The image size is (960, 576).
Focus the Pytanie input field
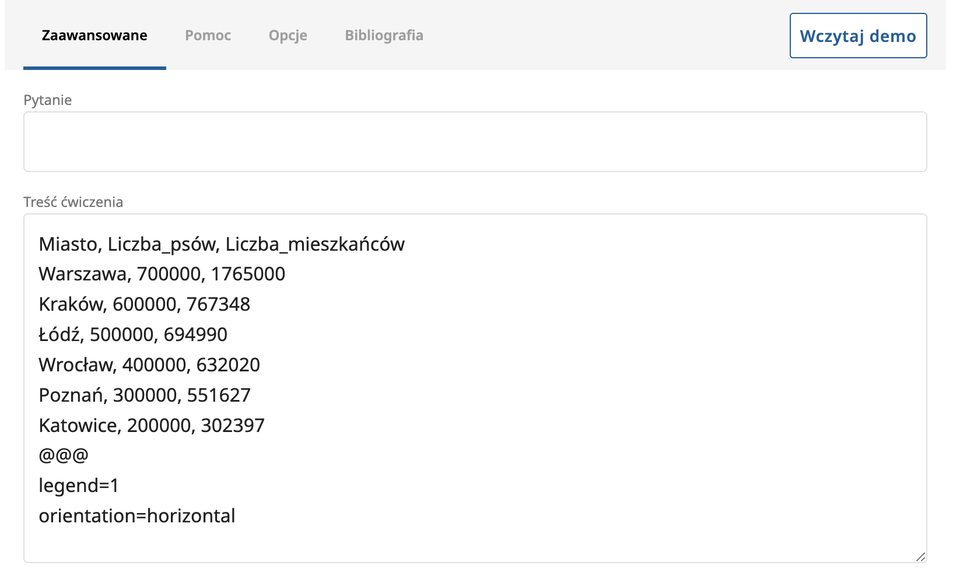point(474,141)
